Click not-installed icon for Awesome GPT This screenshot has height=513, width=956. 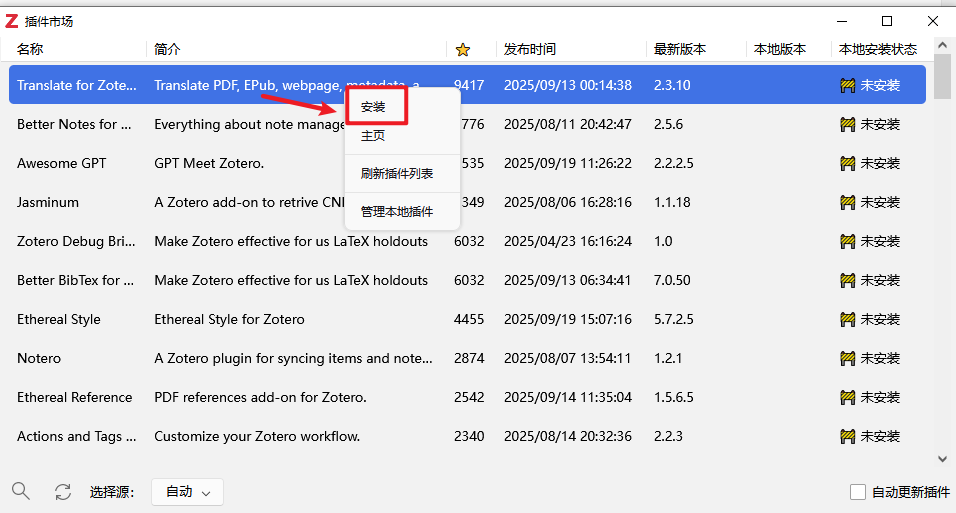[x=848, y=163]
